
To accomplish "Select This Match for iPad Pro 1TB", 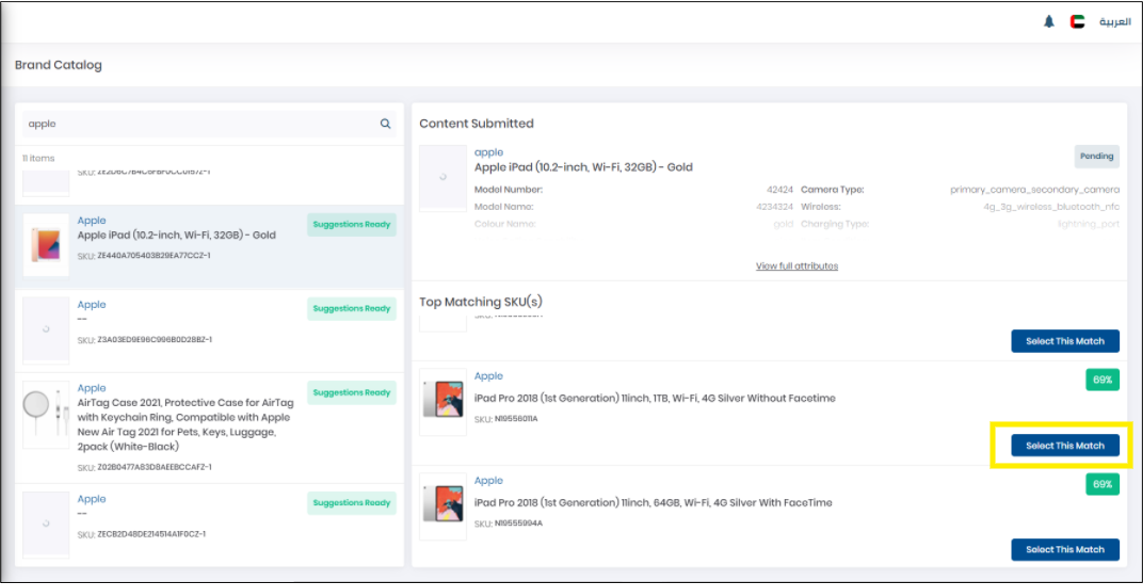I will (x=1065, y=446).
